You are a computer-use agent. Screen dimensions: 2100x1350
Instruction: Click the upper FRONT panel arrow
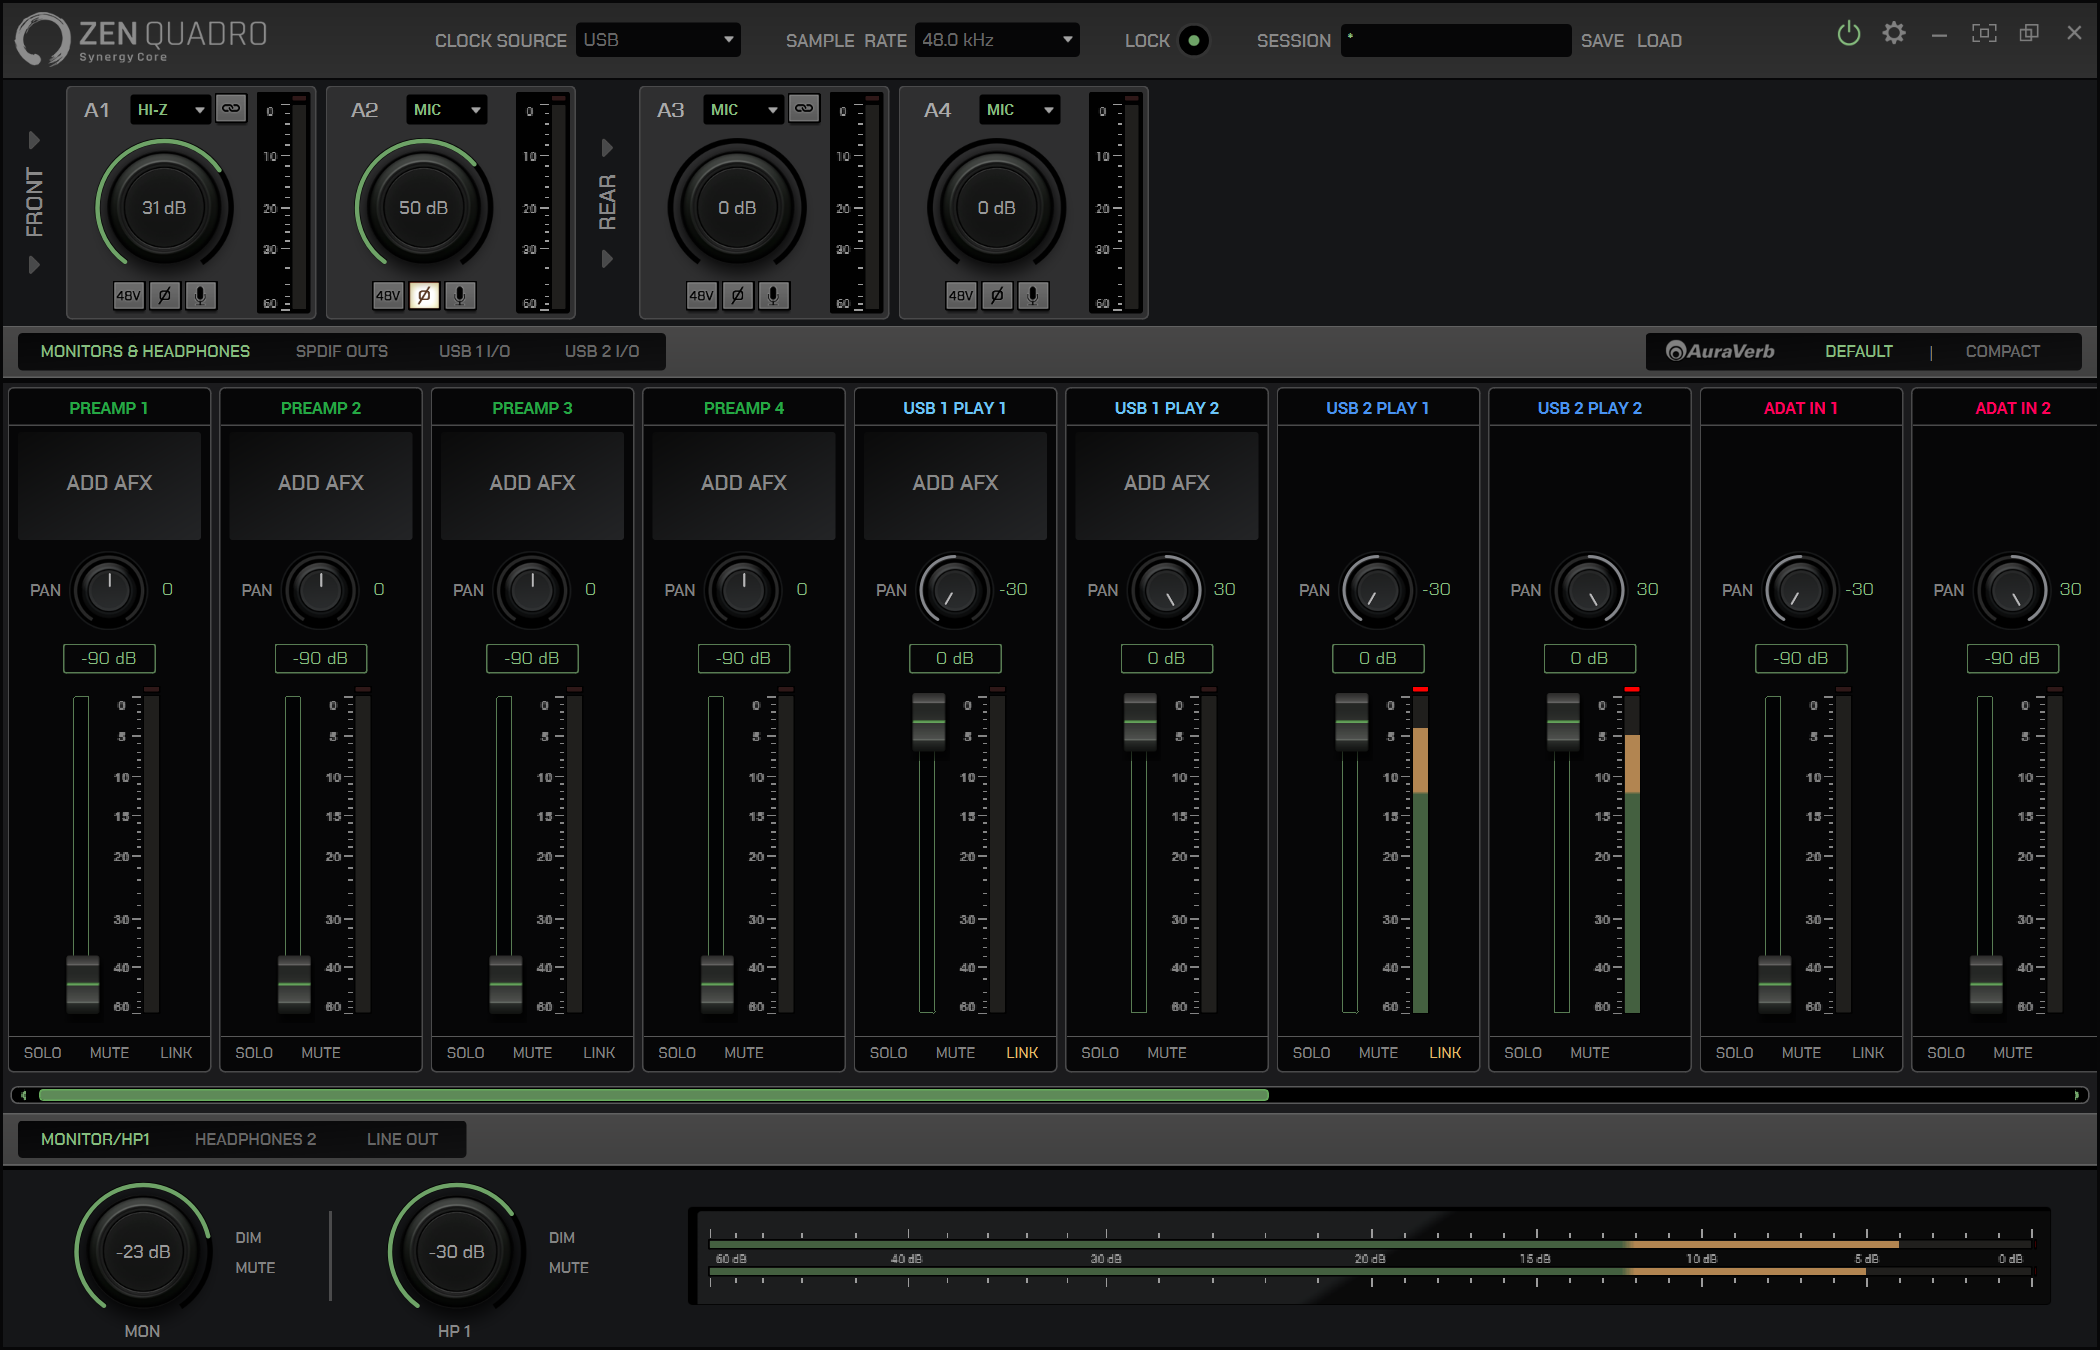pyautogui.click(x=34, y=140)
